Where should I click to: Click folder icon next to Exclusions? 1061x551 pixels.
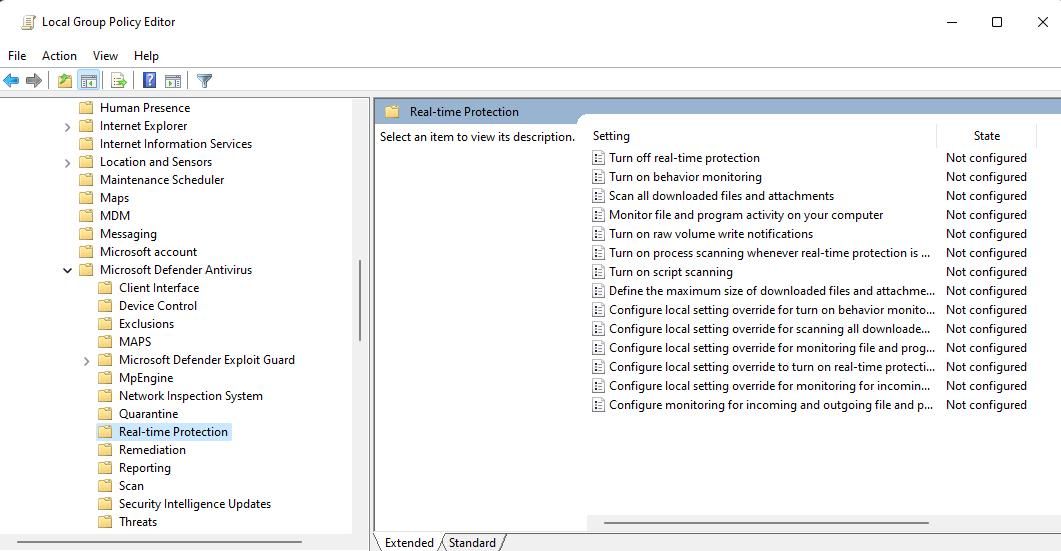(105, 324)
